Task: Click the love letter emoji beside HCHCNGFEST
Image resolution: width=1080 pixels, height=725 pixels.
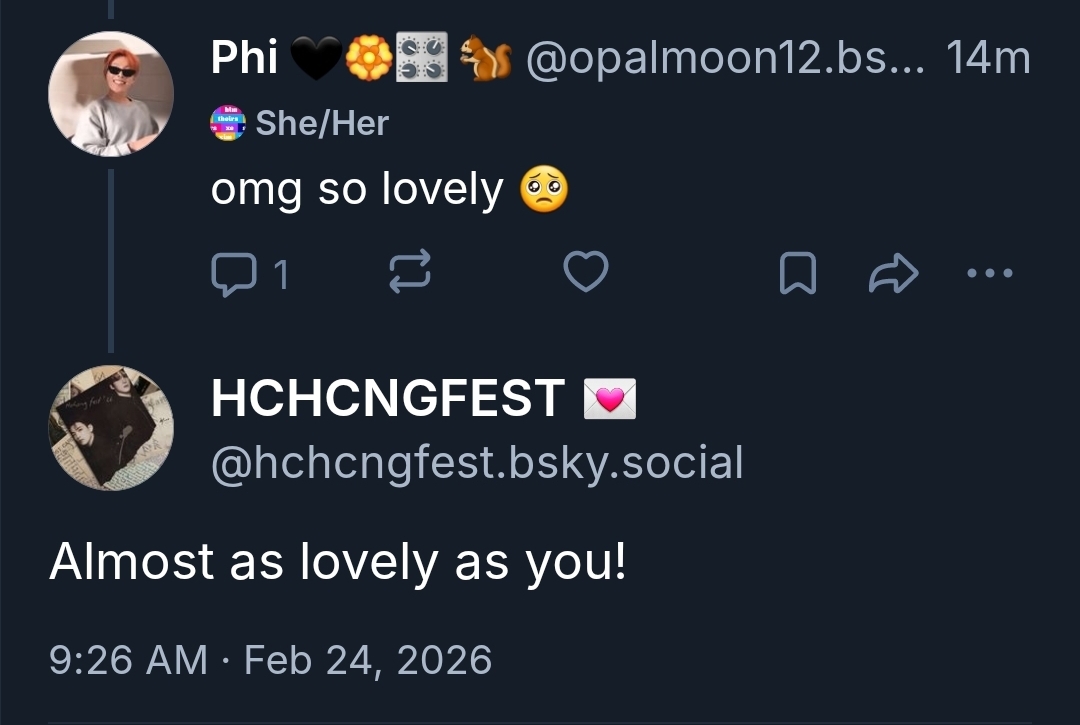Action: click(x=610, y=401)
